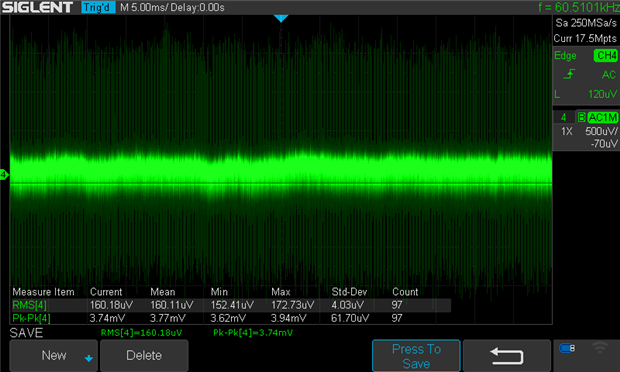Click the timebase M 5.00ms/ readout
The width and height of the screenshot is (620, 372).
pyautogui.click(x=144, y=8)
